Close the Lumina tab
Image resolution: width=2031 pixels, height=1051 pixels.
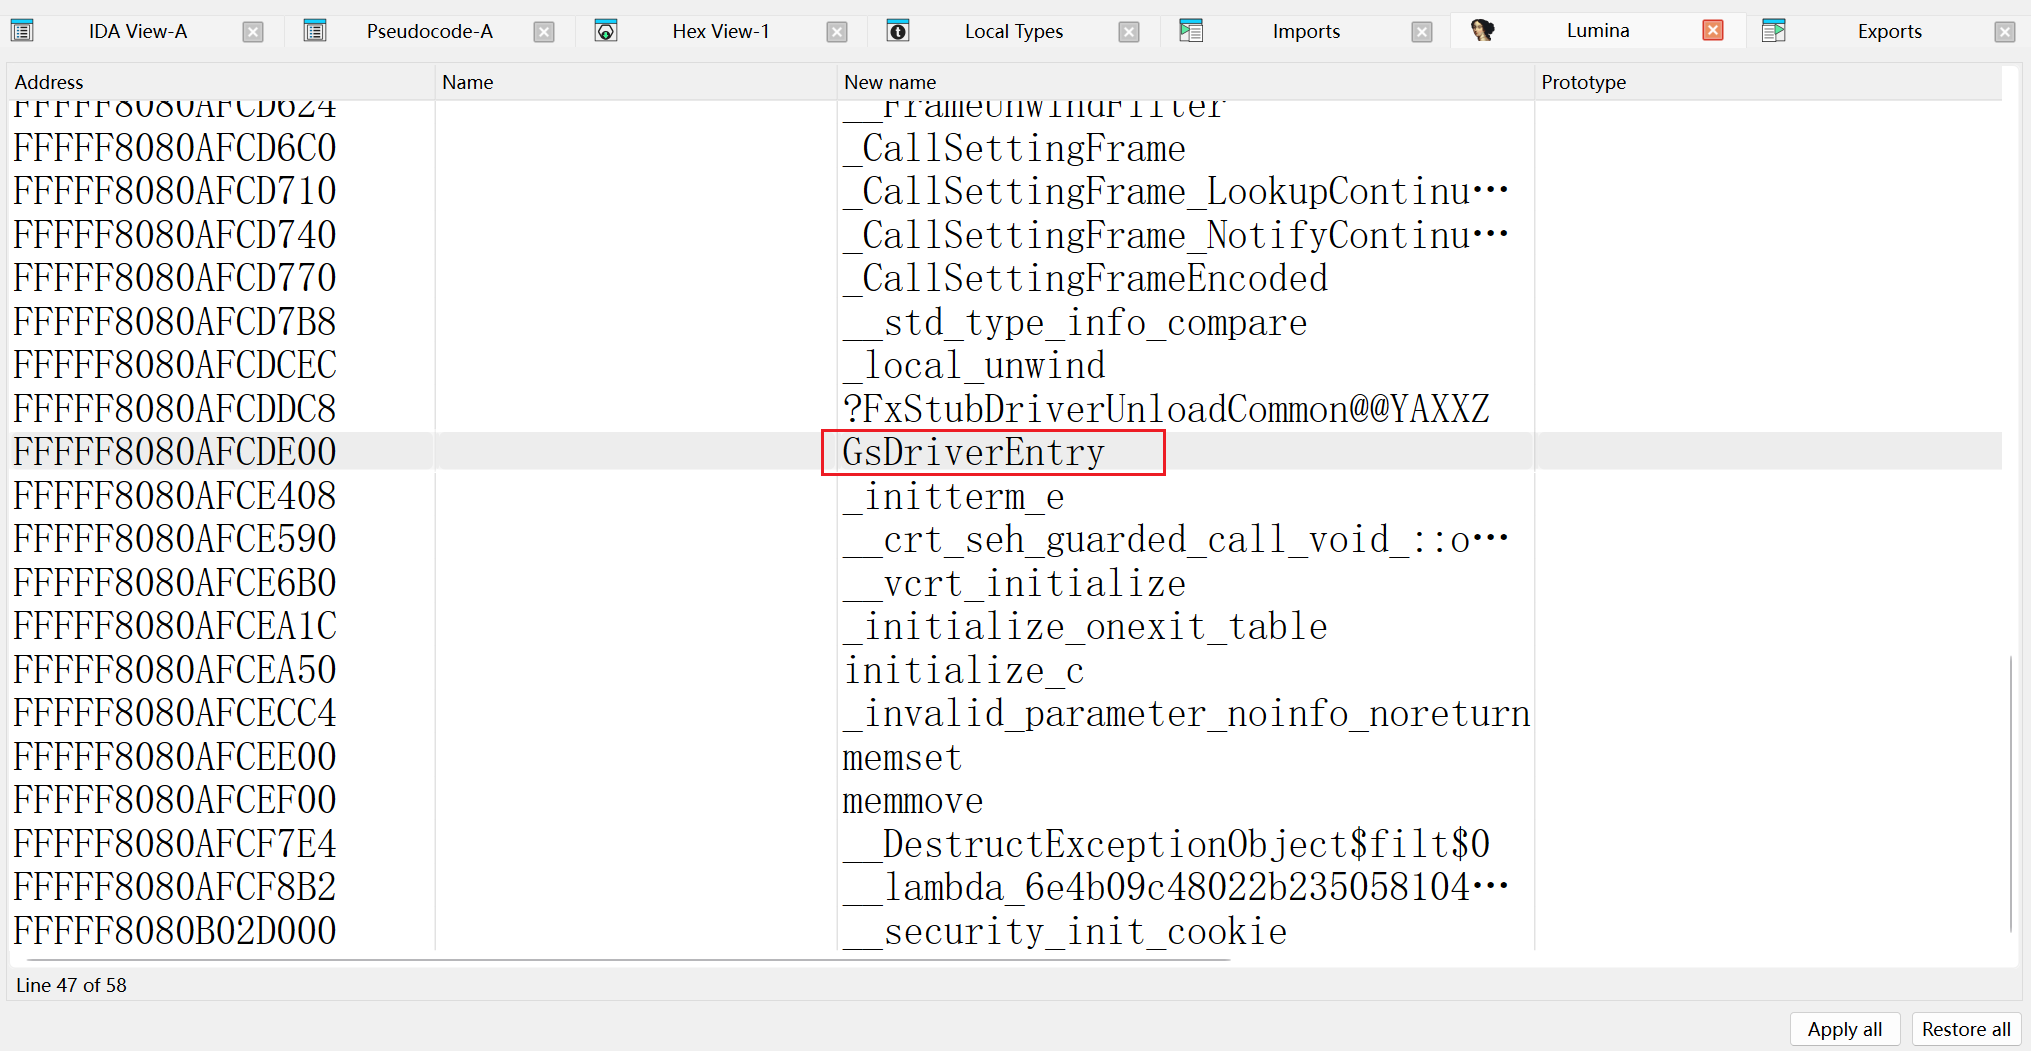click(1713, 31)
